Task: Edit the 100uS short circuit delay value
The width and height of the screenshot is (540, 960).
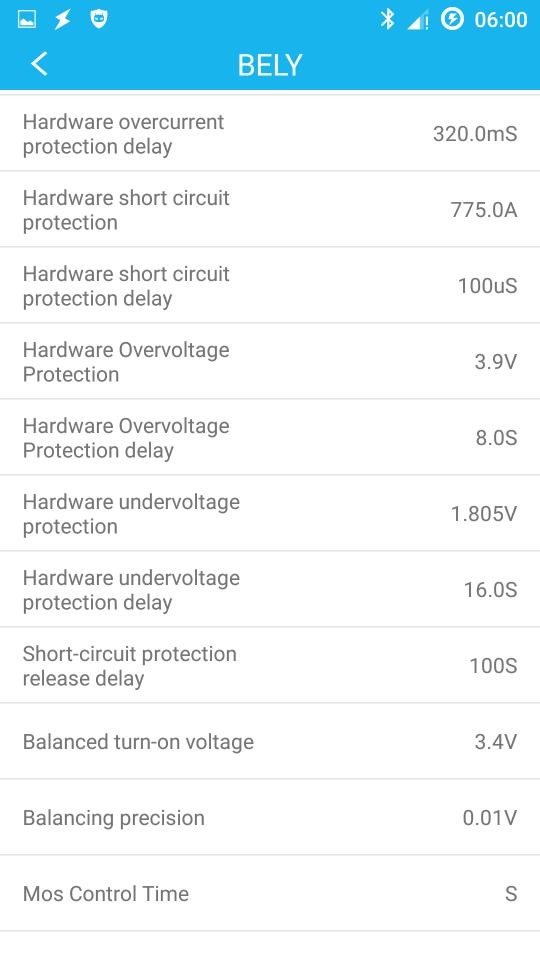Action: click(x=487, y=286)
